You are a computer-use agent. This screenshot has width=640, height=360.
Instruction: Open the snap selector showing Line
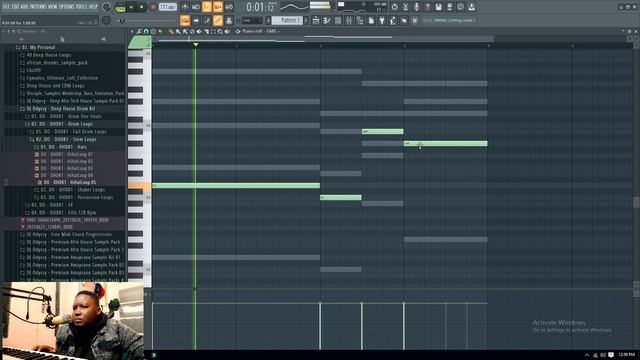(x=252, y=20)
